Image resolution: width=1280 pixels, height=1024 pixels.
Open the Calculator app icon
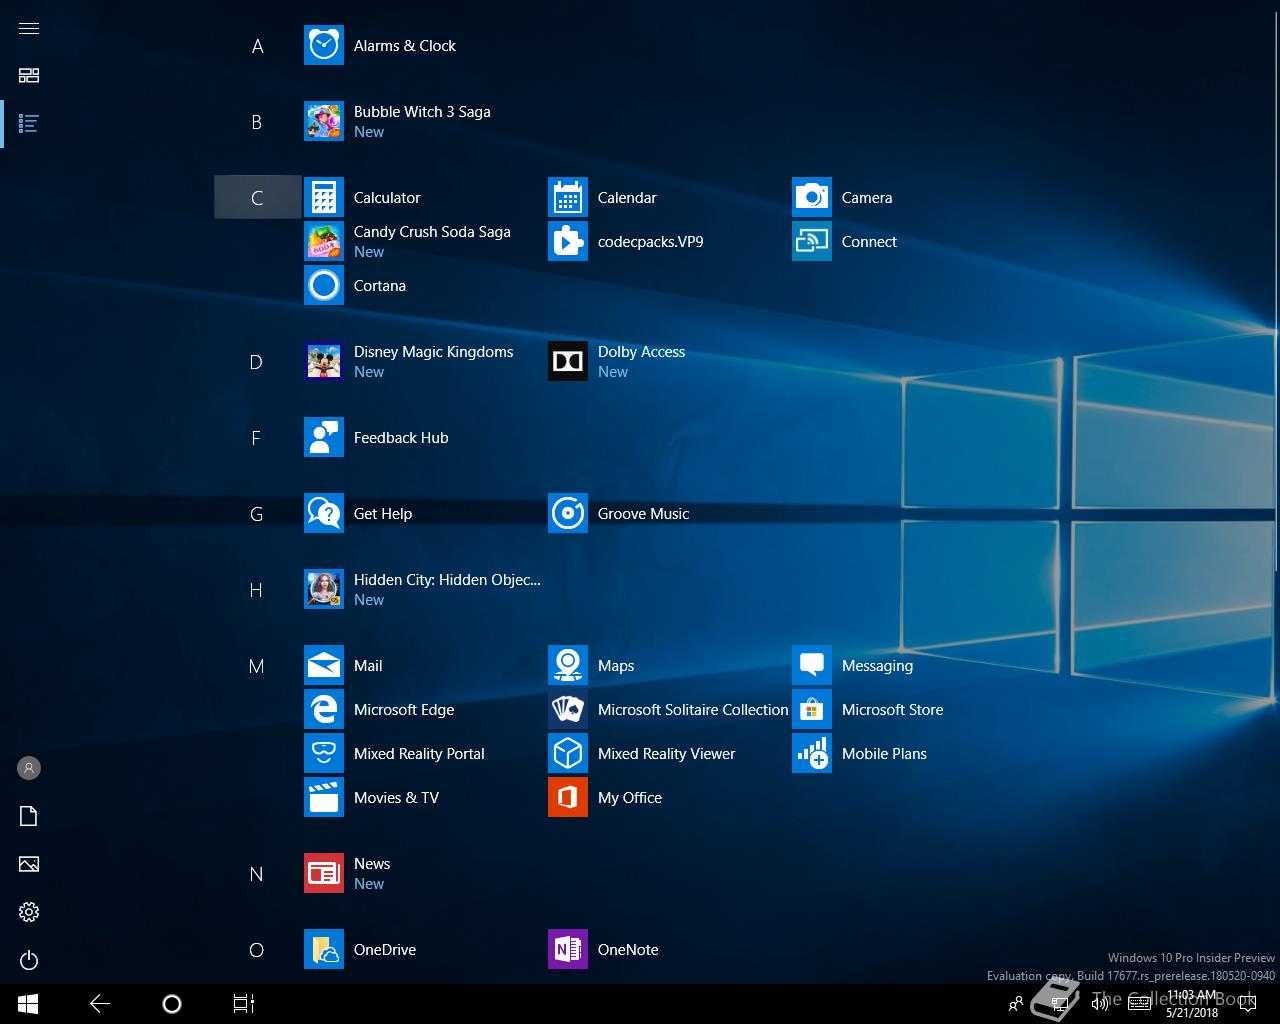(324, 198)
